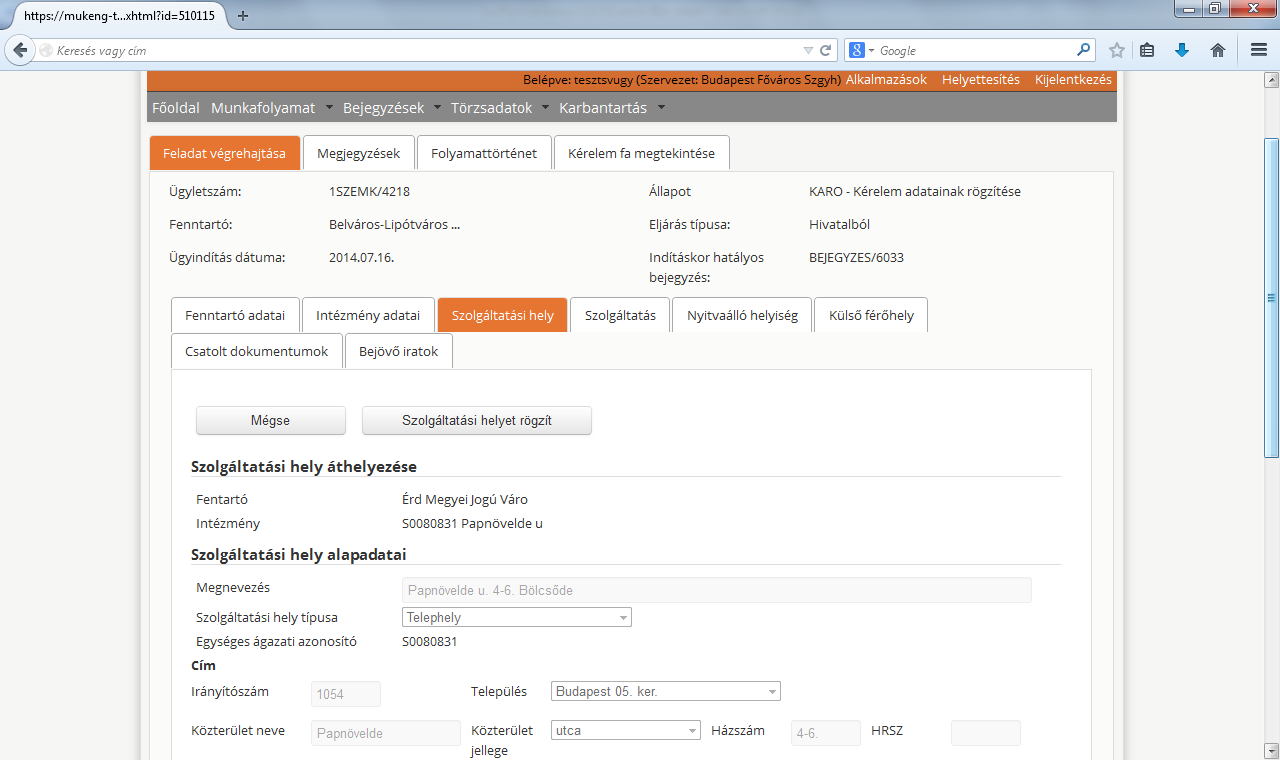This screenshot has height=760, width=1280.
Task: Open the downloads arrow icon
Action: 1182,50
